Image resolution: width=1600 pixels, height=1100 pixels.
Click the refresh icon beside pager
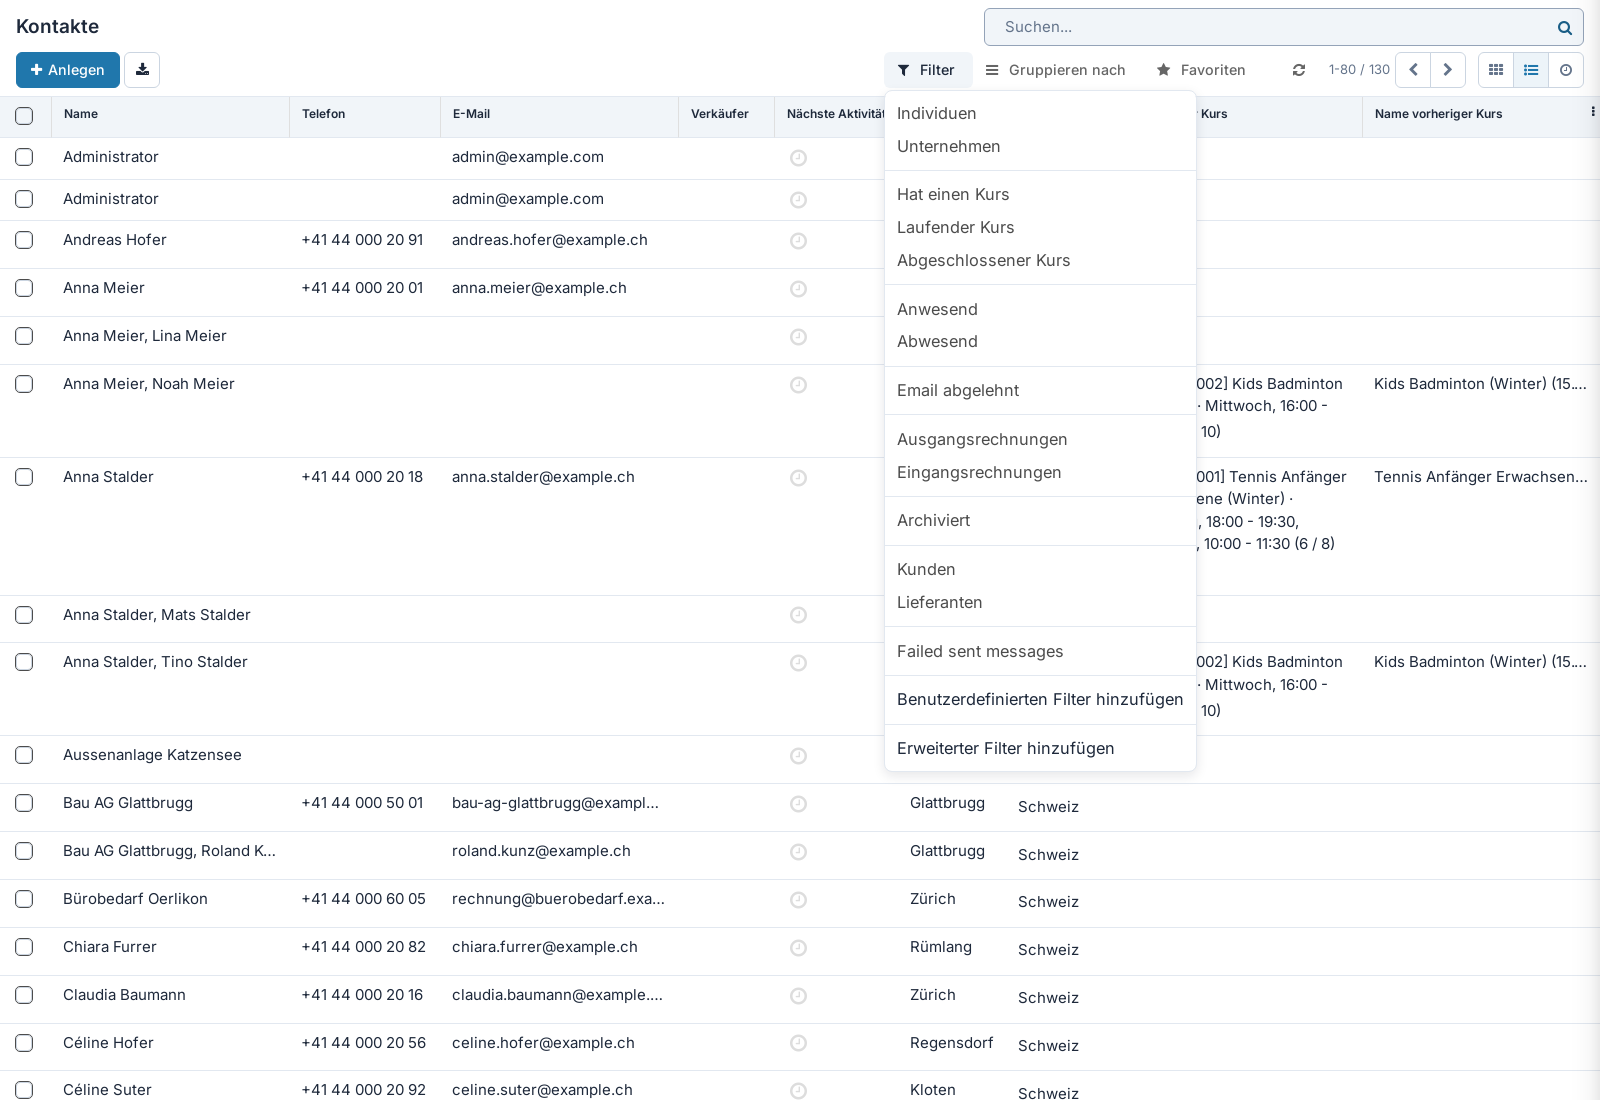point(1299,70)
